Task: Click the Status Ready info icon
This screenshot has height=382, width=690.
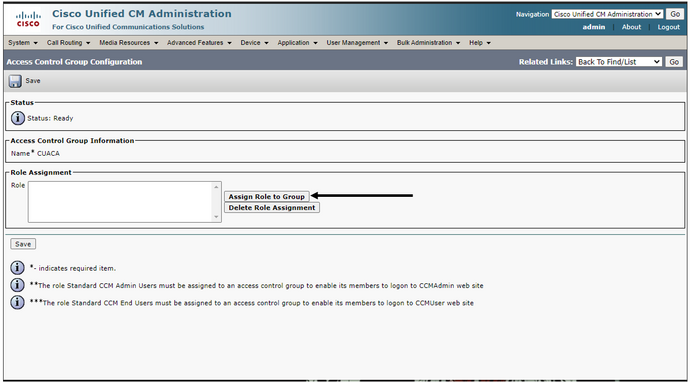Action: tap(18, 118)
